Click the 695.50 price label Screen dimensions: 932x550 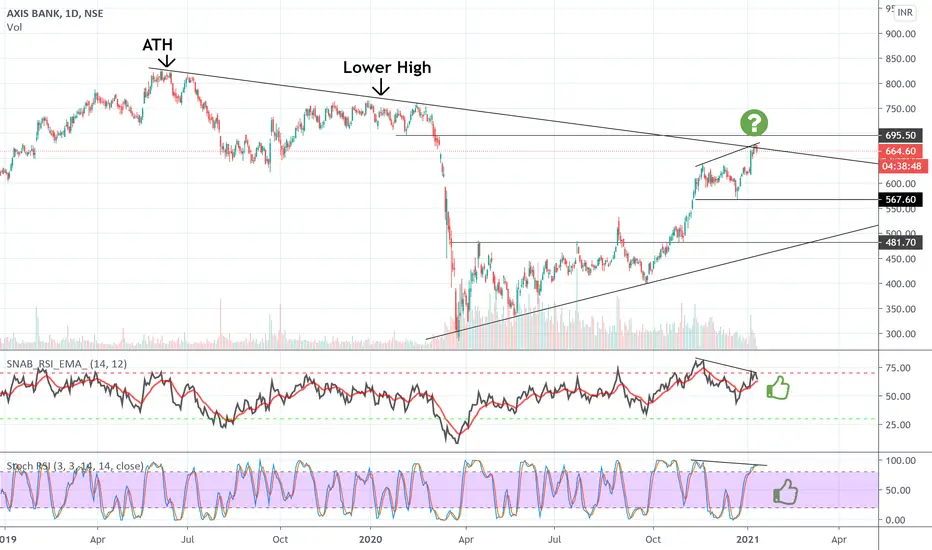point(900,136)
